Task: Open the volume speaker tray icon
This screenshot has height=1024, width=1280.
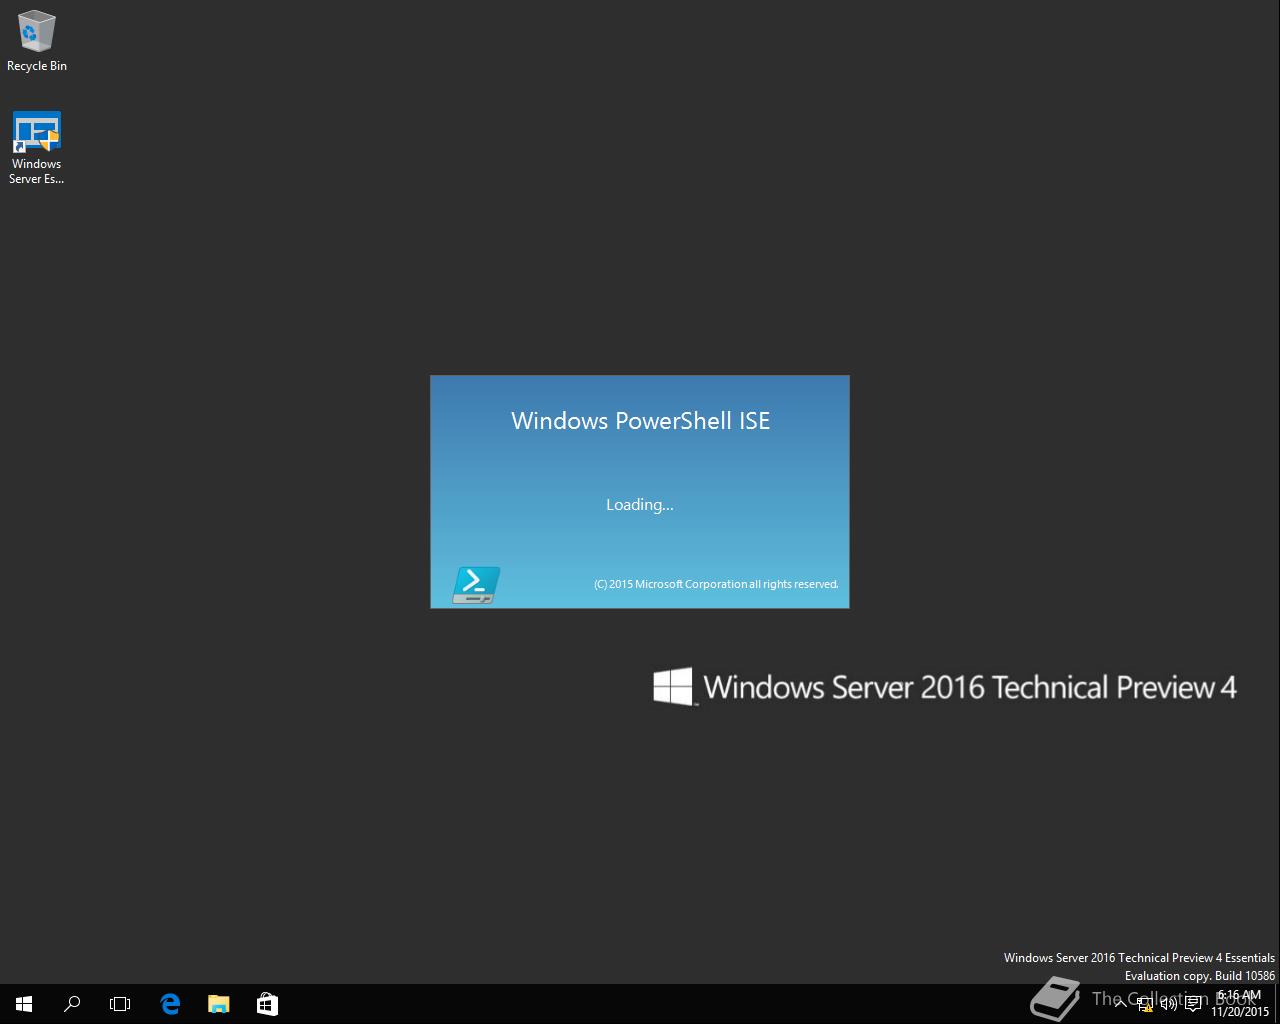Action: tap(1169, 1004)
